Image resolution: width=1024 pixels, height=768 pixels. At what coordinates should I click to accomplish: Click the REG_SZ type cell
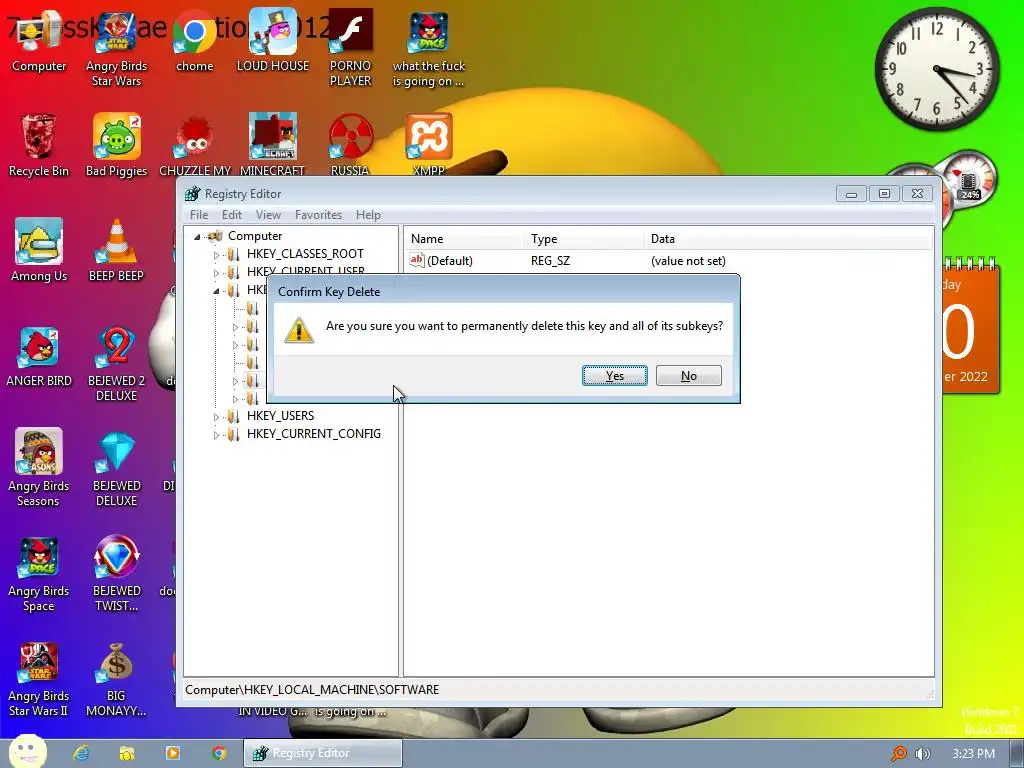click(551, 261)
